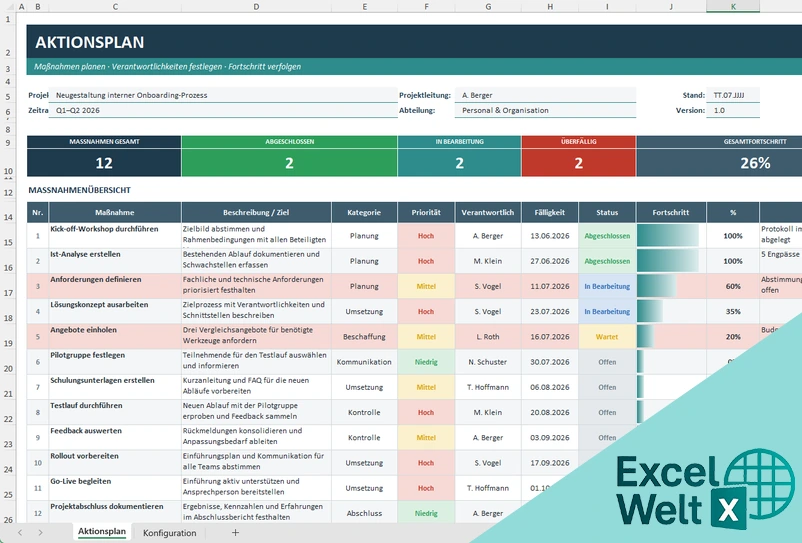Click priority 'Niedrig' in Pilotgruppe festlegen row
This screenshot has height=543, width=802.
point(426,362)
